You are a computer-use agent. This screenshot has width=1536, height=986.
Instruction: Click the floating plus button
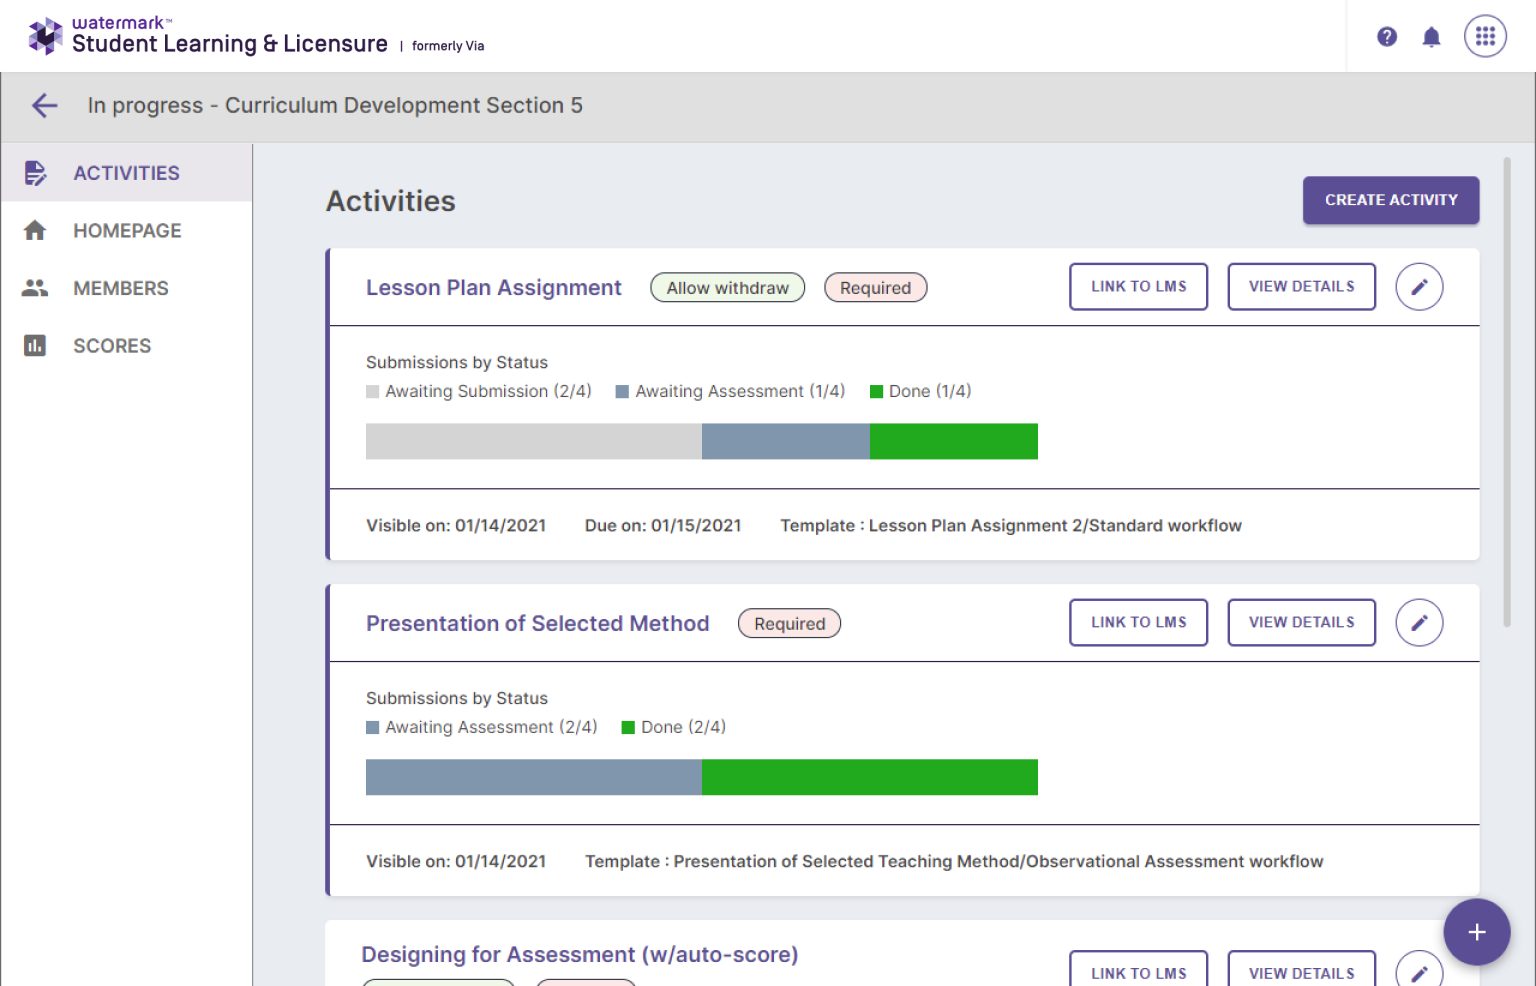click(x=1477, y=932)
